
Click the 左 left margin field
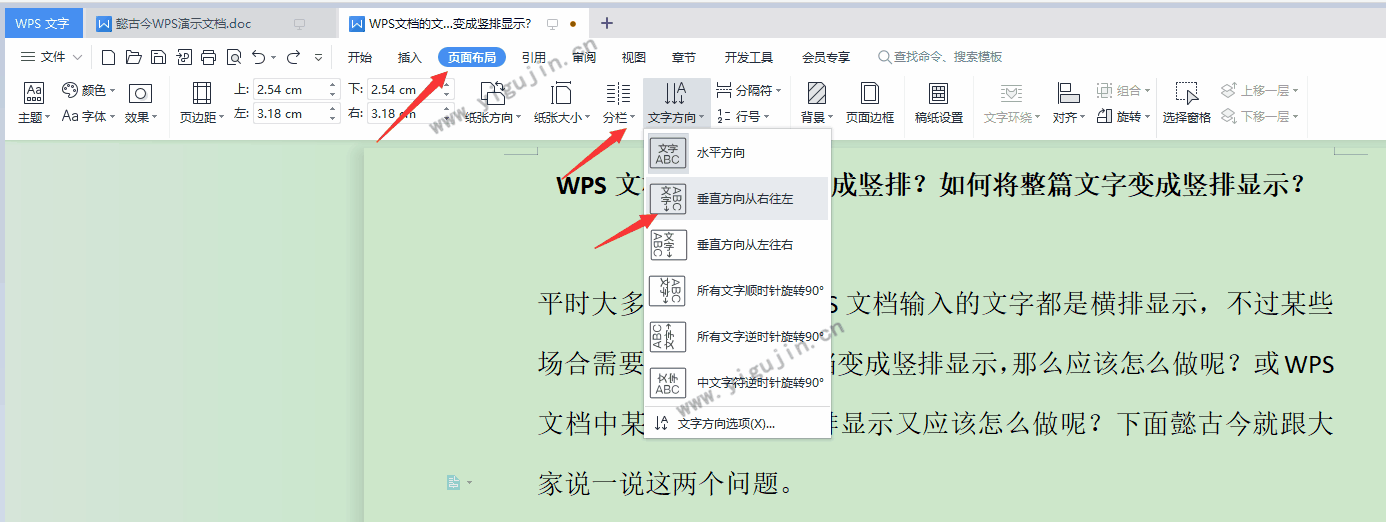coord(291,113)
